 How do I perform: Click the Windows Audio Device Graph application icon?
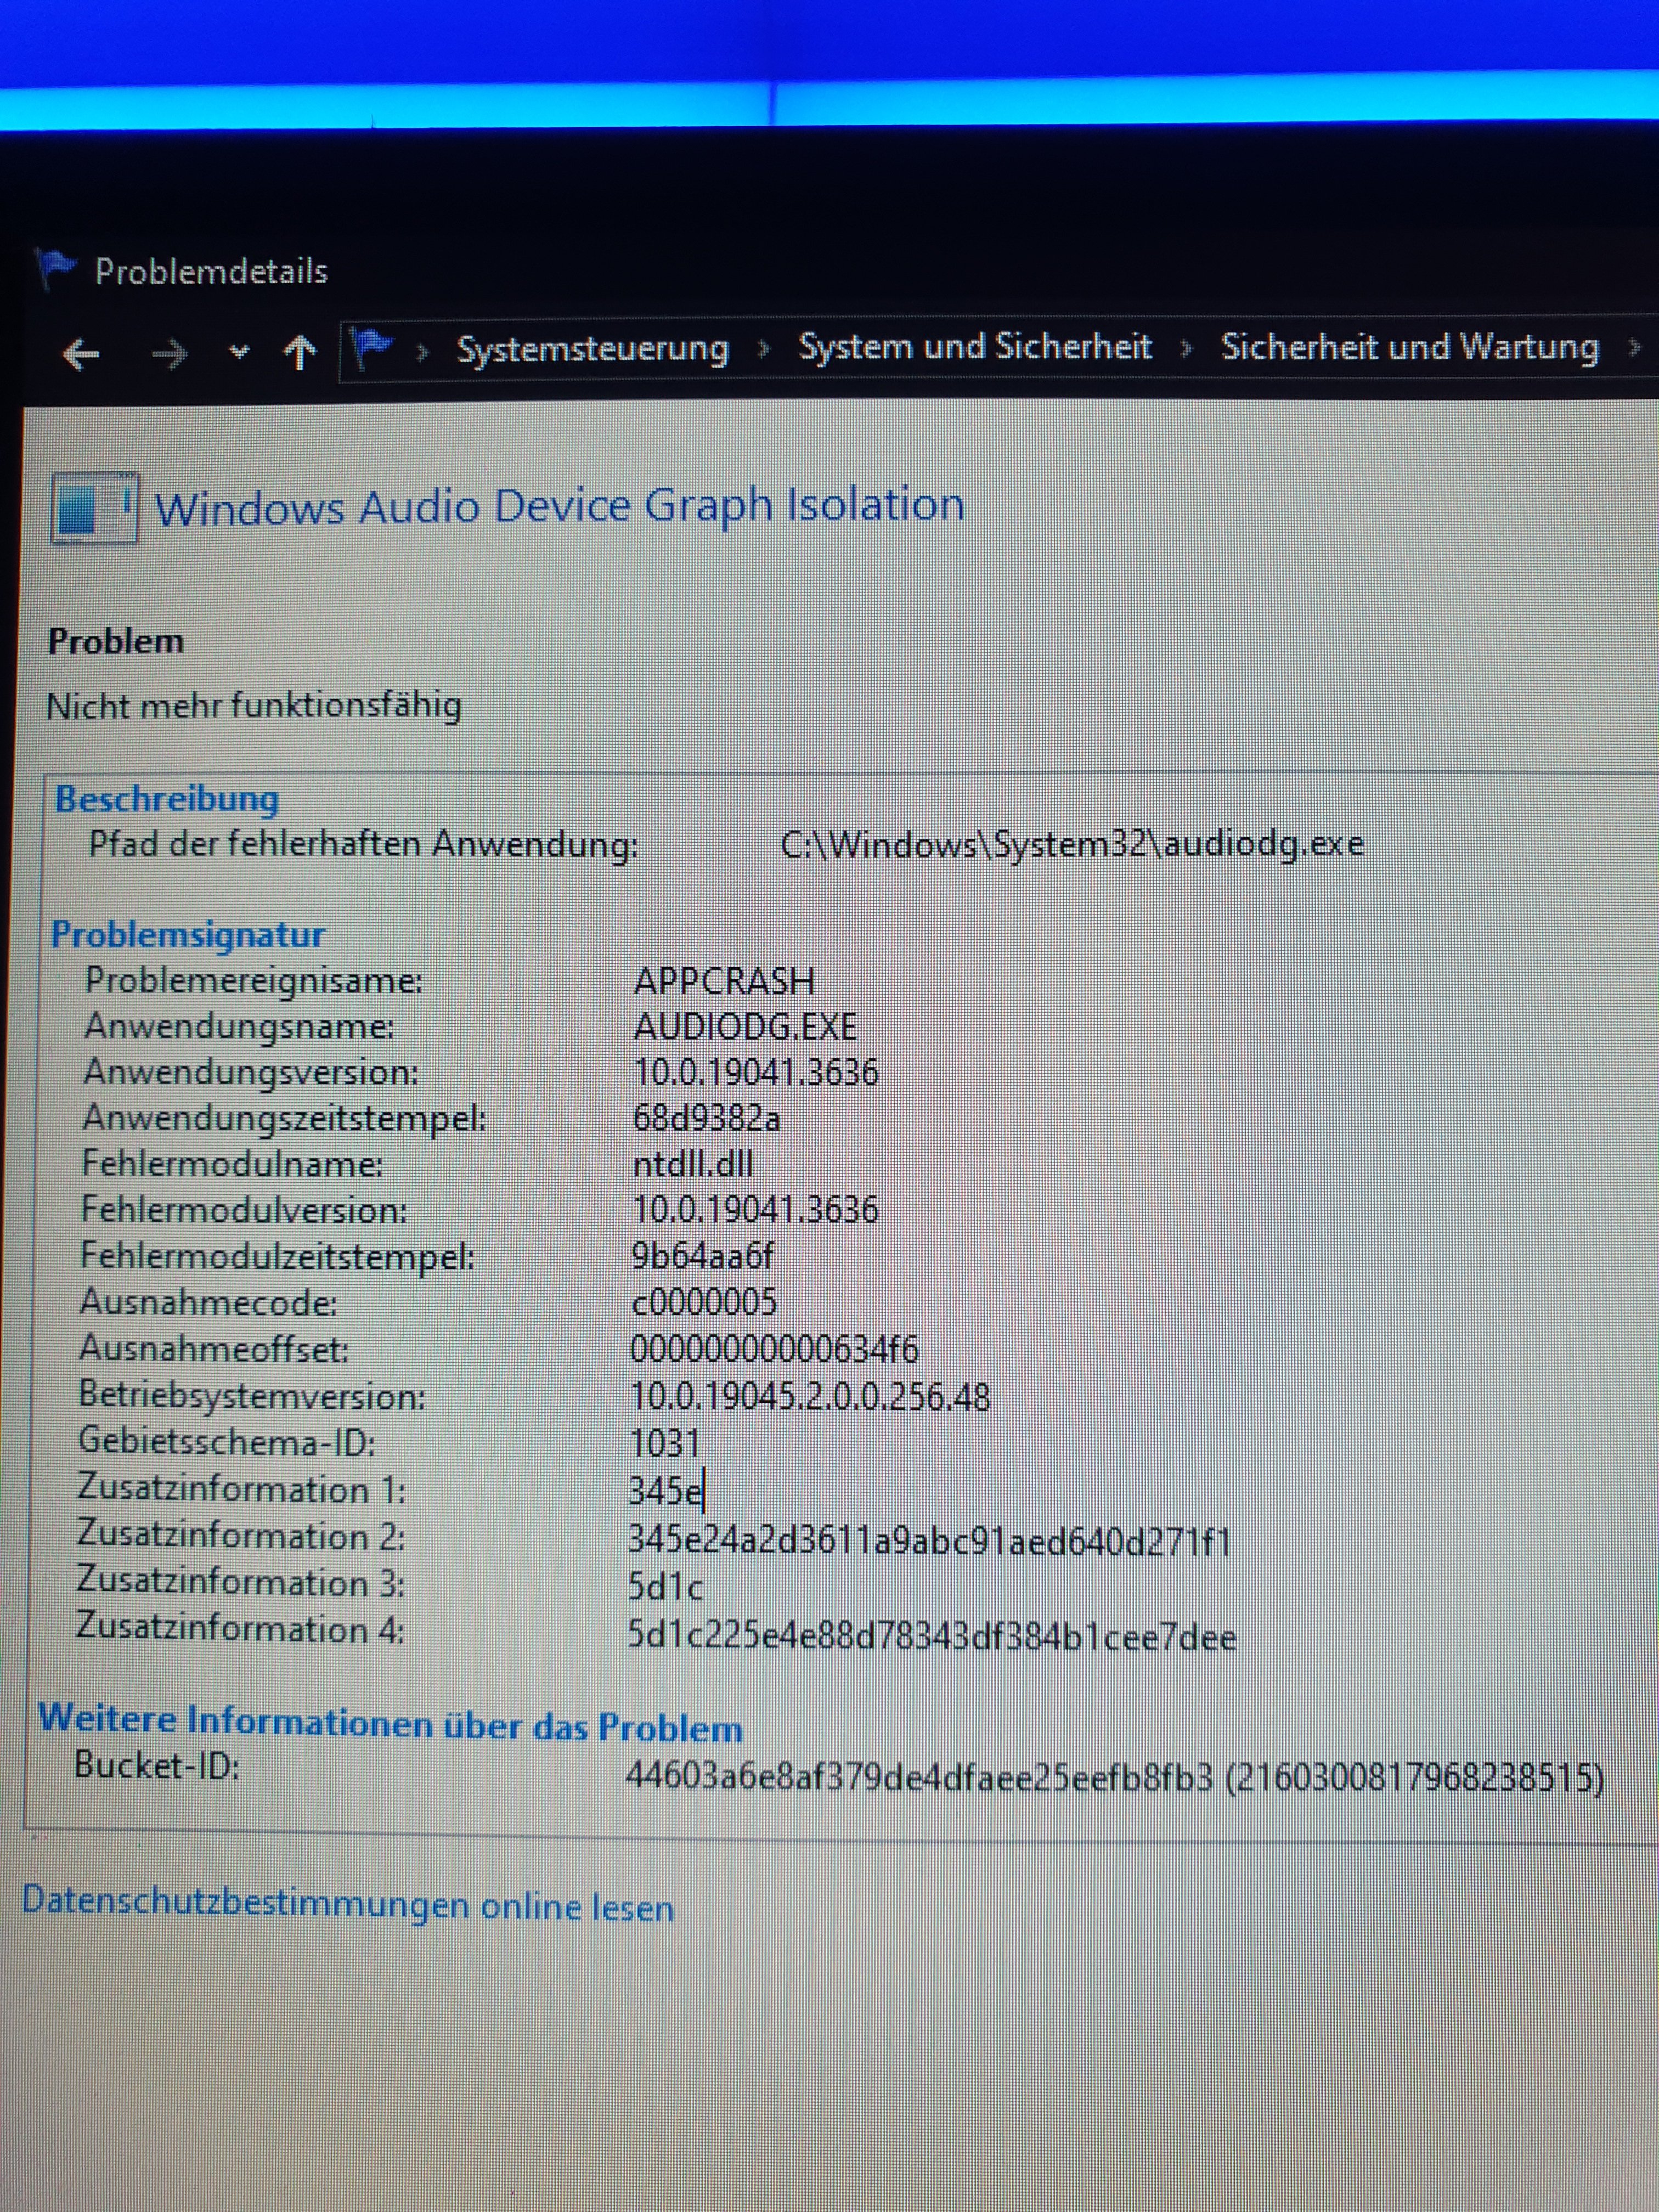[x=95, y=509]
